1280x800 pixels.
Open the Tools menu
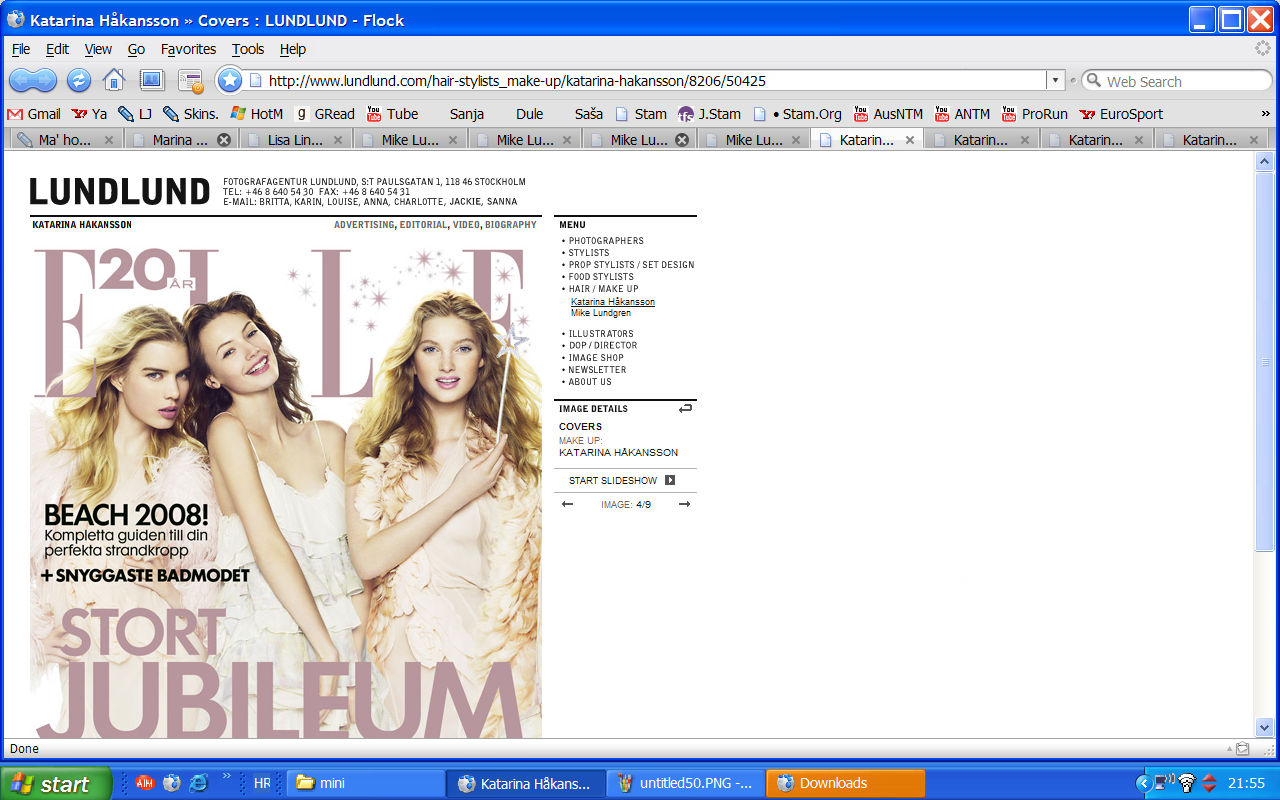[248, 49]
